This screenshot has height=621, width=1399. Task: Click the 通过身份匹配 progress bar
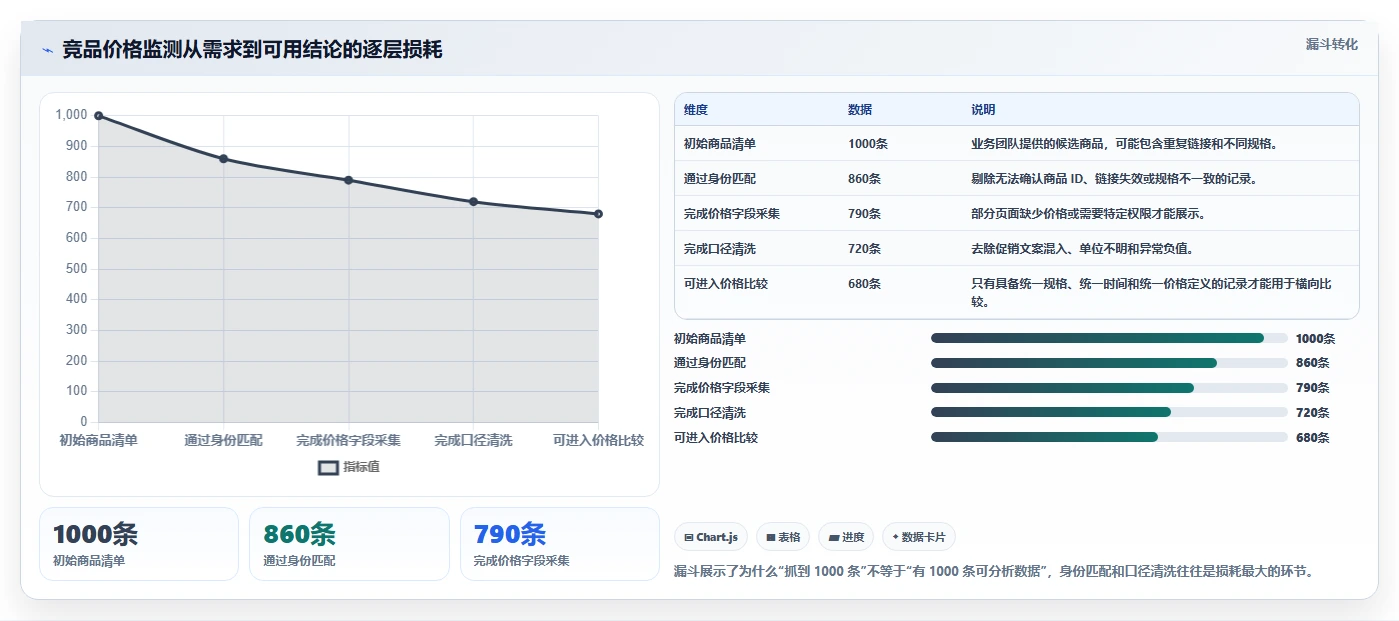coord(1109,363)
